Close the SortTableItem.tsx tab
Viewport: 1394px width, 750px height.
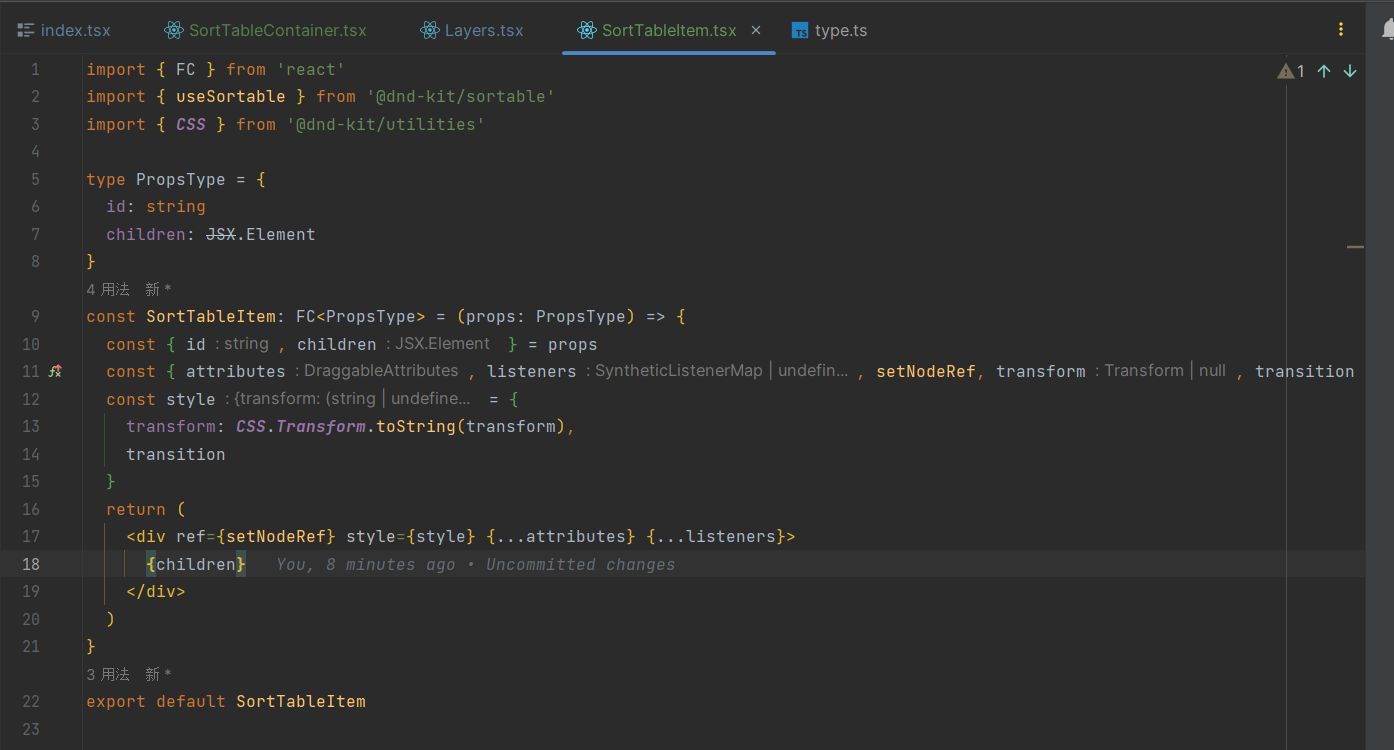(756, 30)
